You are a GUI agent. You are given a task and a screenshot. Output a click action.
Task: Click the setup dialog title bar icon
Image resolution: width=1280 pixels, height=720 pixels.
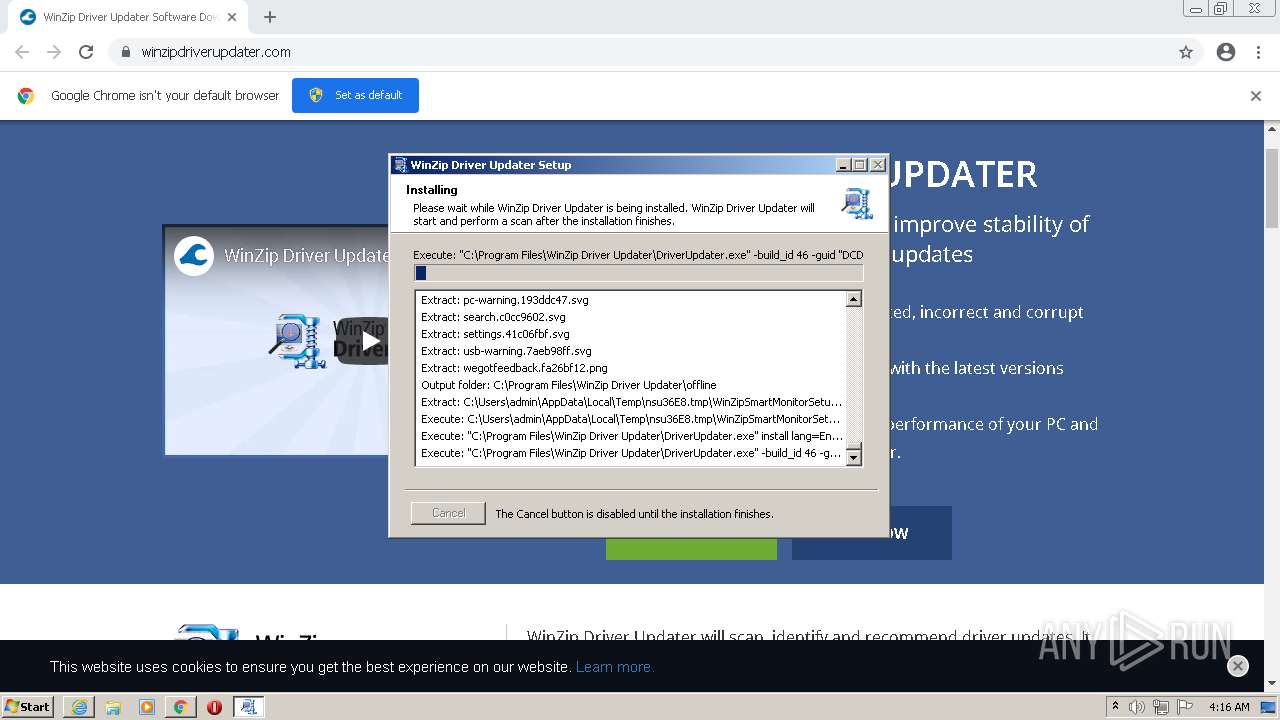[400, 165]
